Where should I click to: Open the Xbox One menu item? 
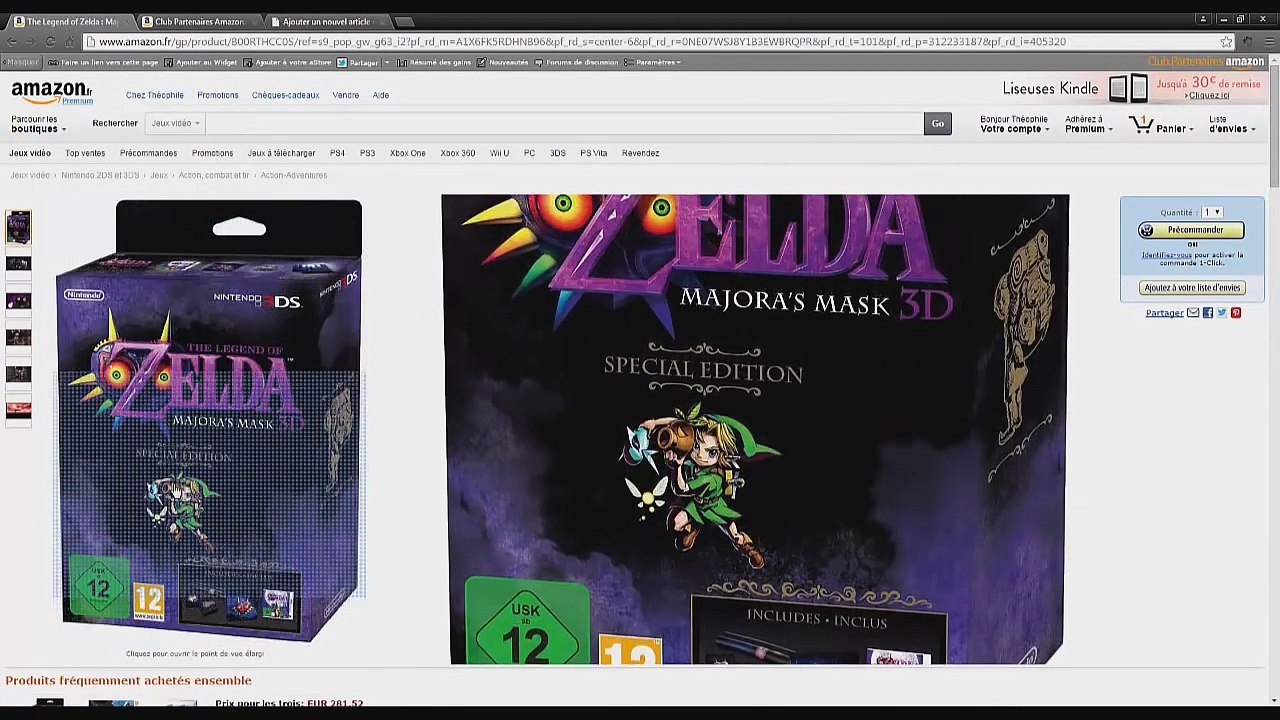(408, 153)
